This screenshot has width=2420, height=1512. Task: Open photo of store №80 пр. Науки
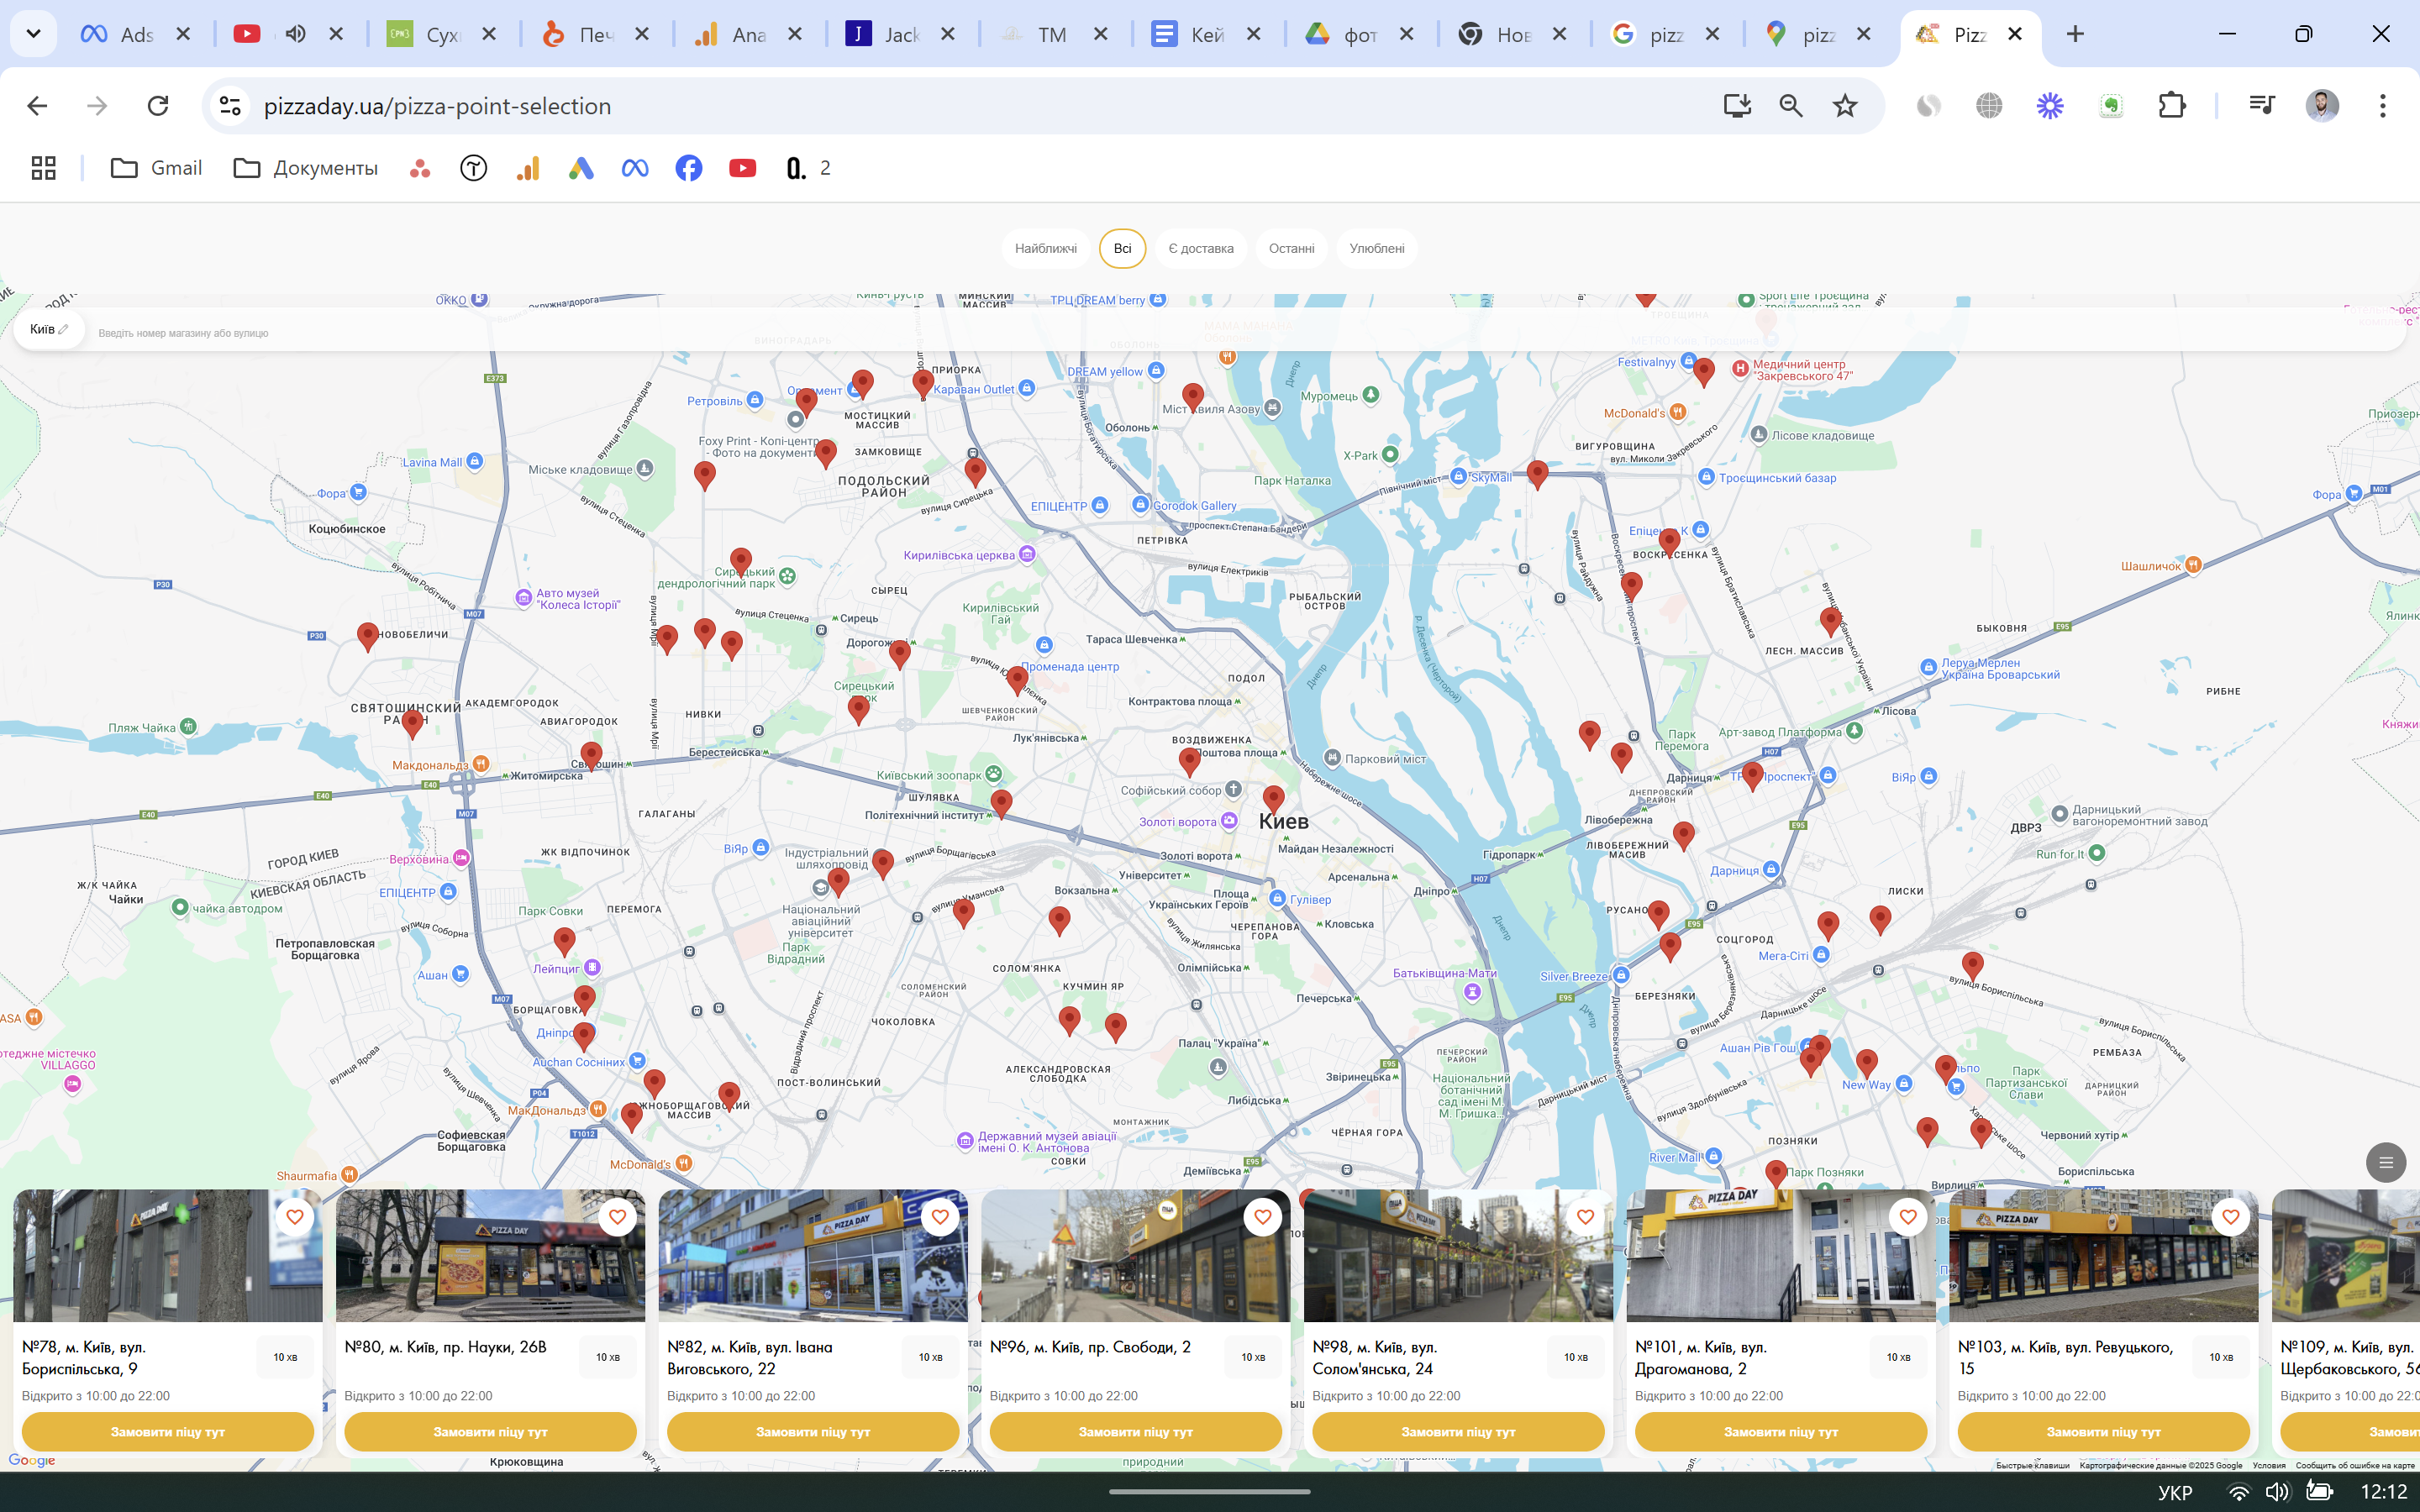pos(490,1256)
